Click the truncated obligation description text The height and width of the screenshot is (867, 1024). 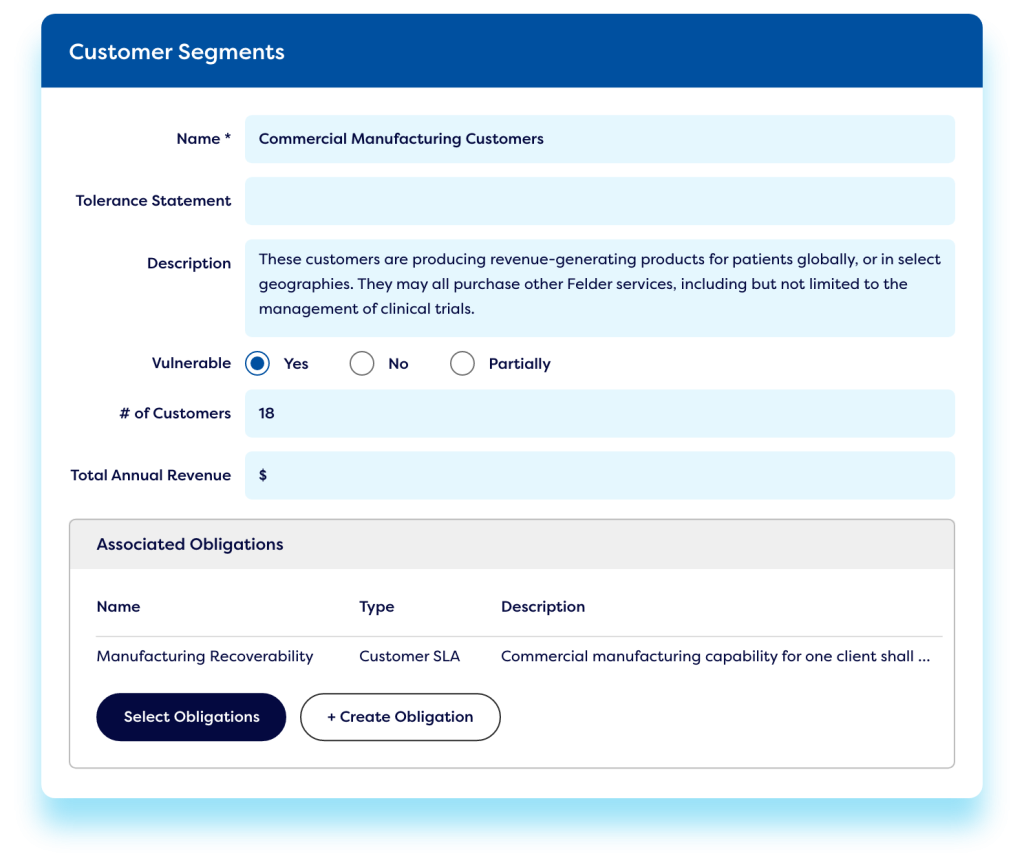point(715,657)
